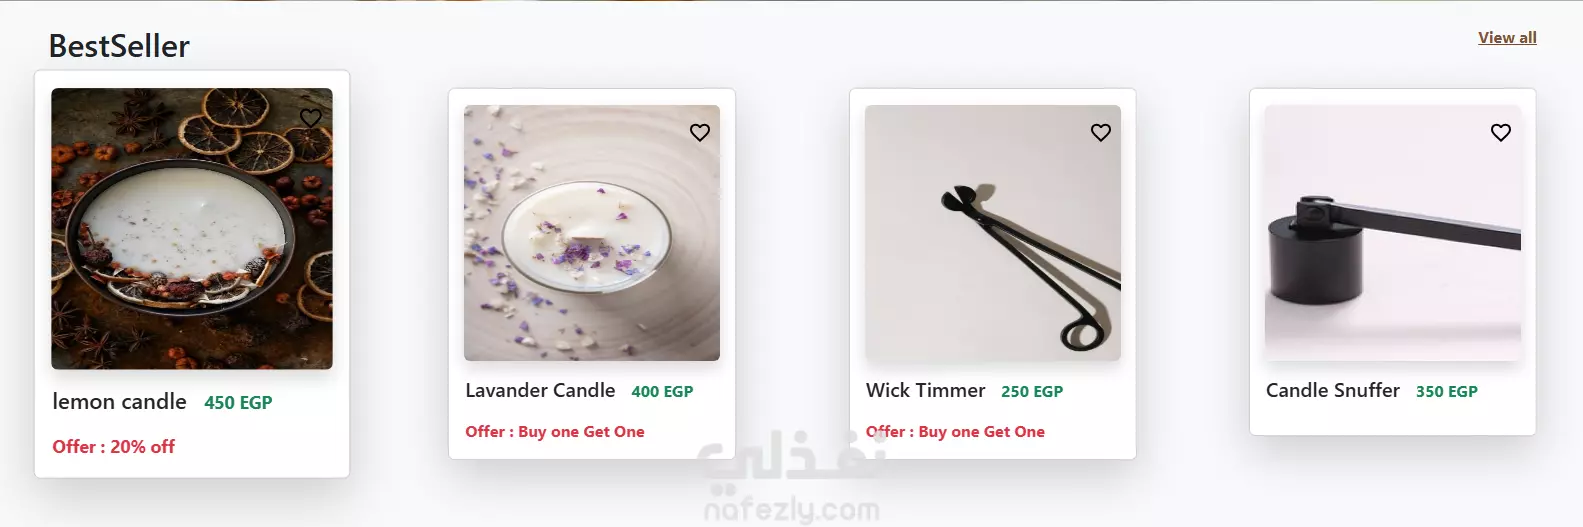The image size is (1583, 527).
Task: Click the 450 EGP price
Action: pos(238,403)
